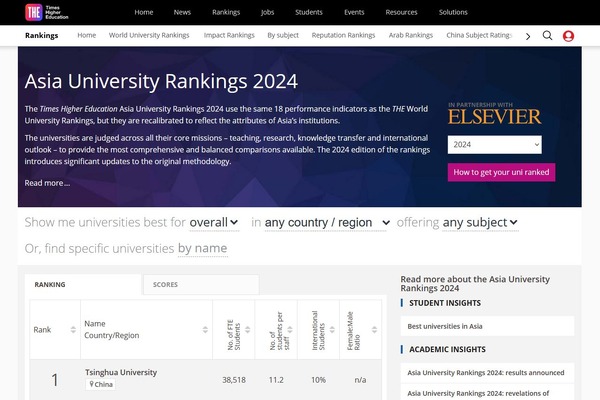The width and height of the screenshot is (600, 400).
Task: Open News in the top navigation
Action: pos(182,12)
